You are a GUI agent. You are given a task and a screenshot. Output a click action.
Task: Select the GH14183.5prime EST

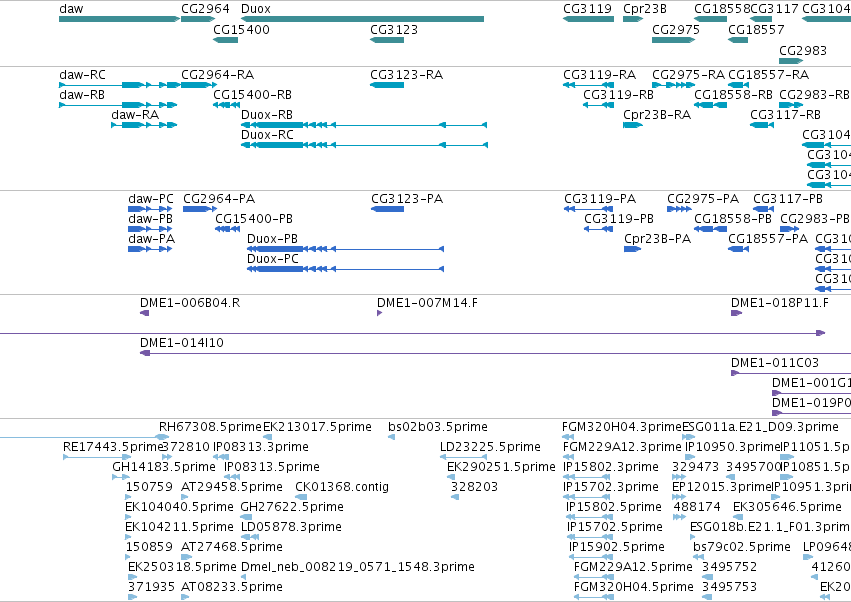tap(121, 477)
